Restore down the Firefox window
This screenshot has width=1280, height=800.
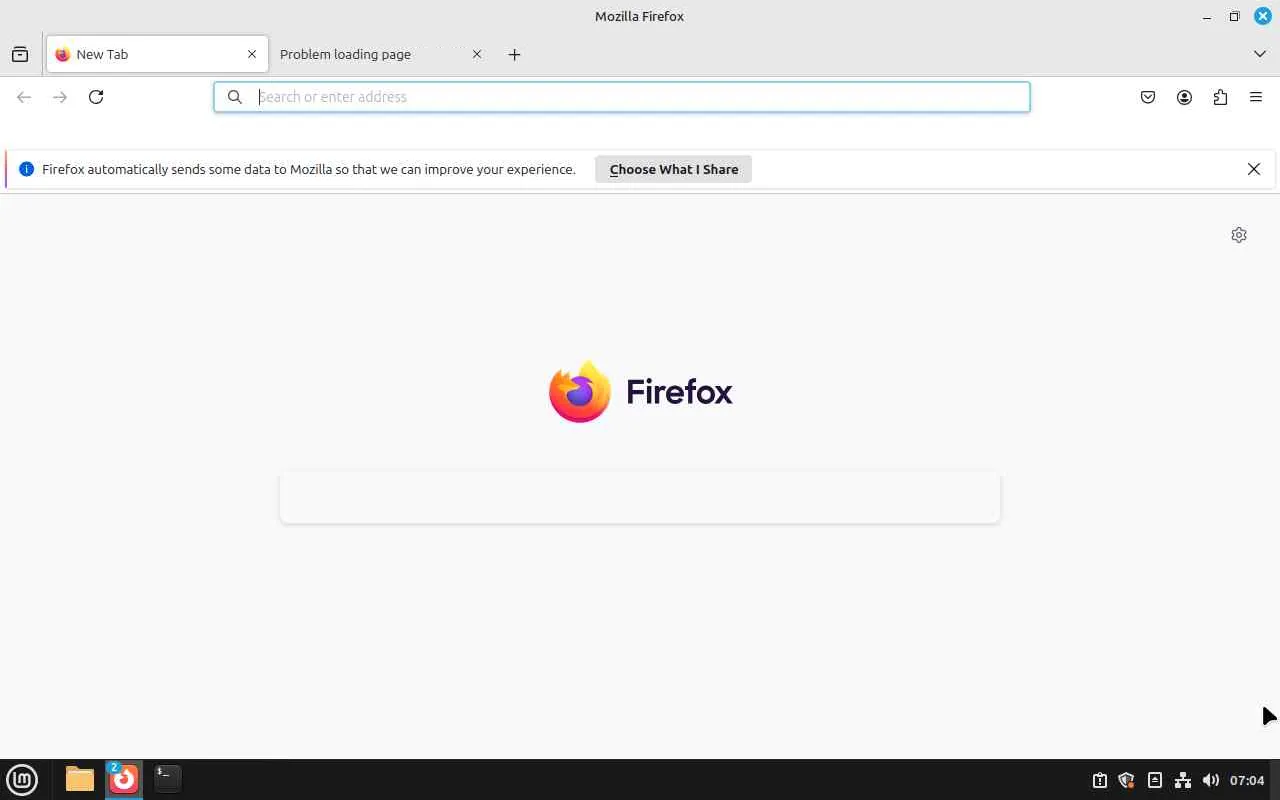pos(1235,16)
